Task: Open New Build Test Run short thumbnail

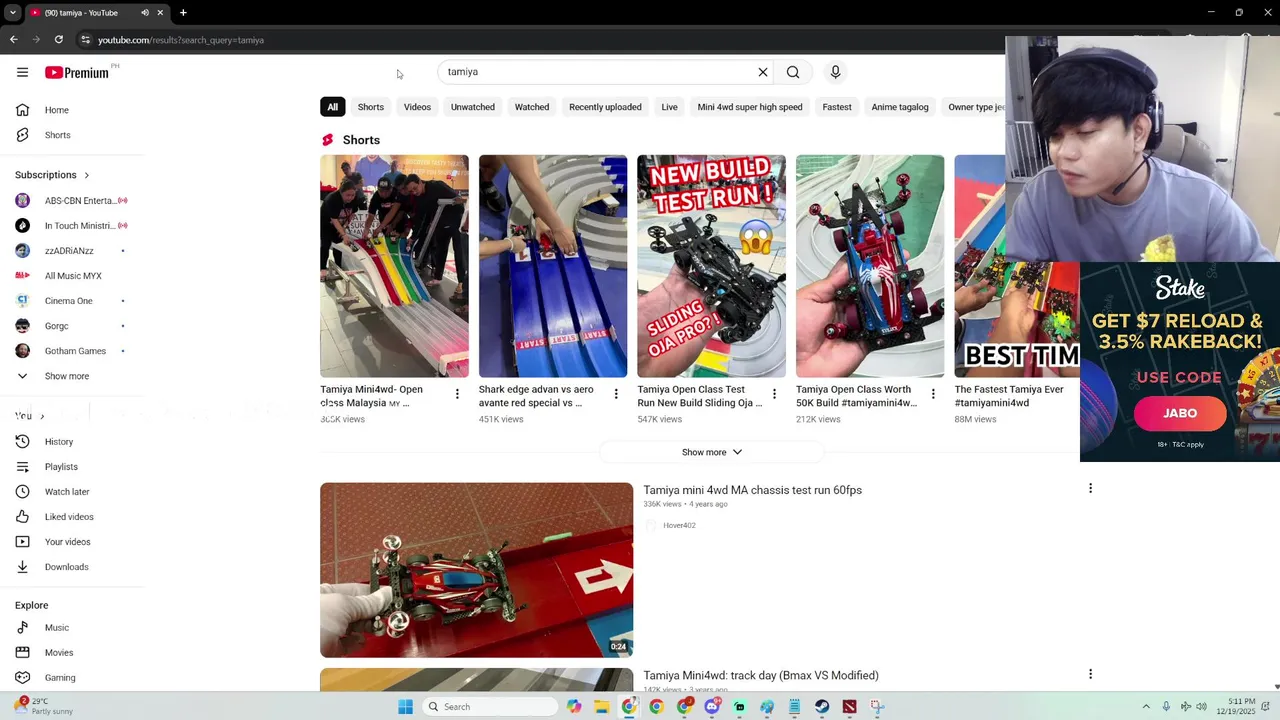Action: point(711,266)
